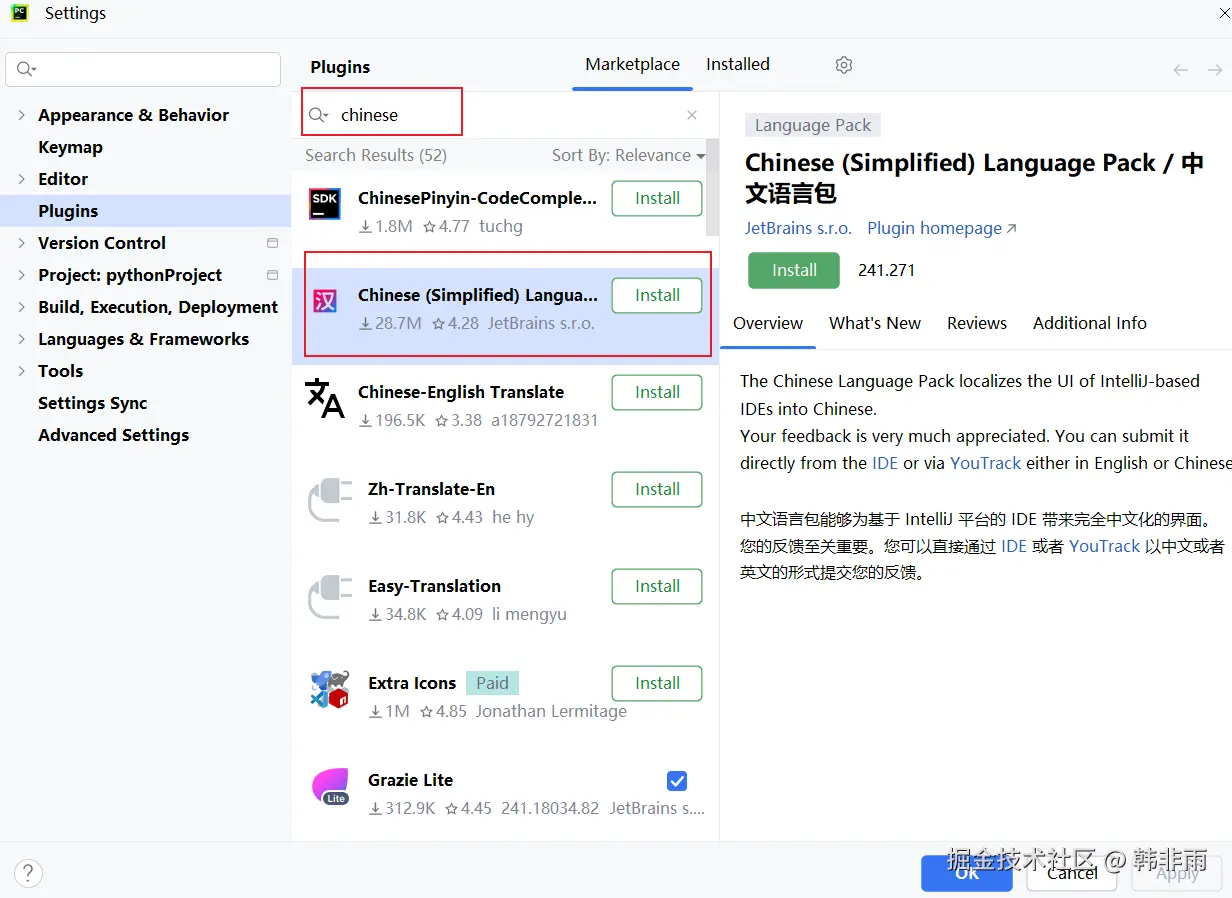Switch to the Marketplace tab
The width and height of the screenshot is (1232, 898).
coord(632,64)
